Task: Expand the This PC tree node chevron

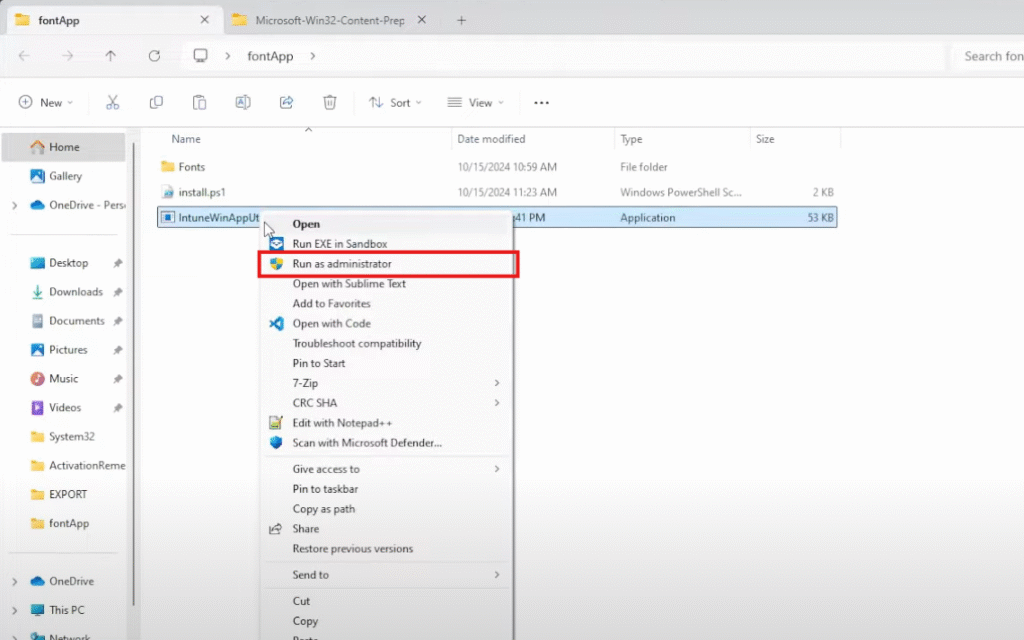Action: 14,611
